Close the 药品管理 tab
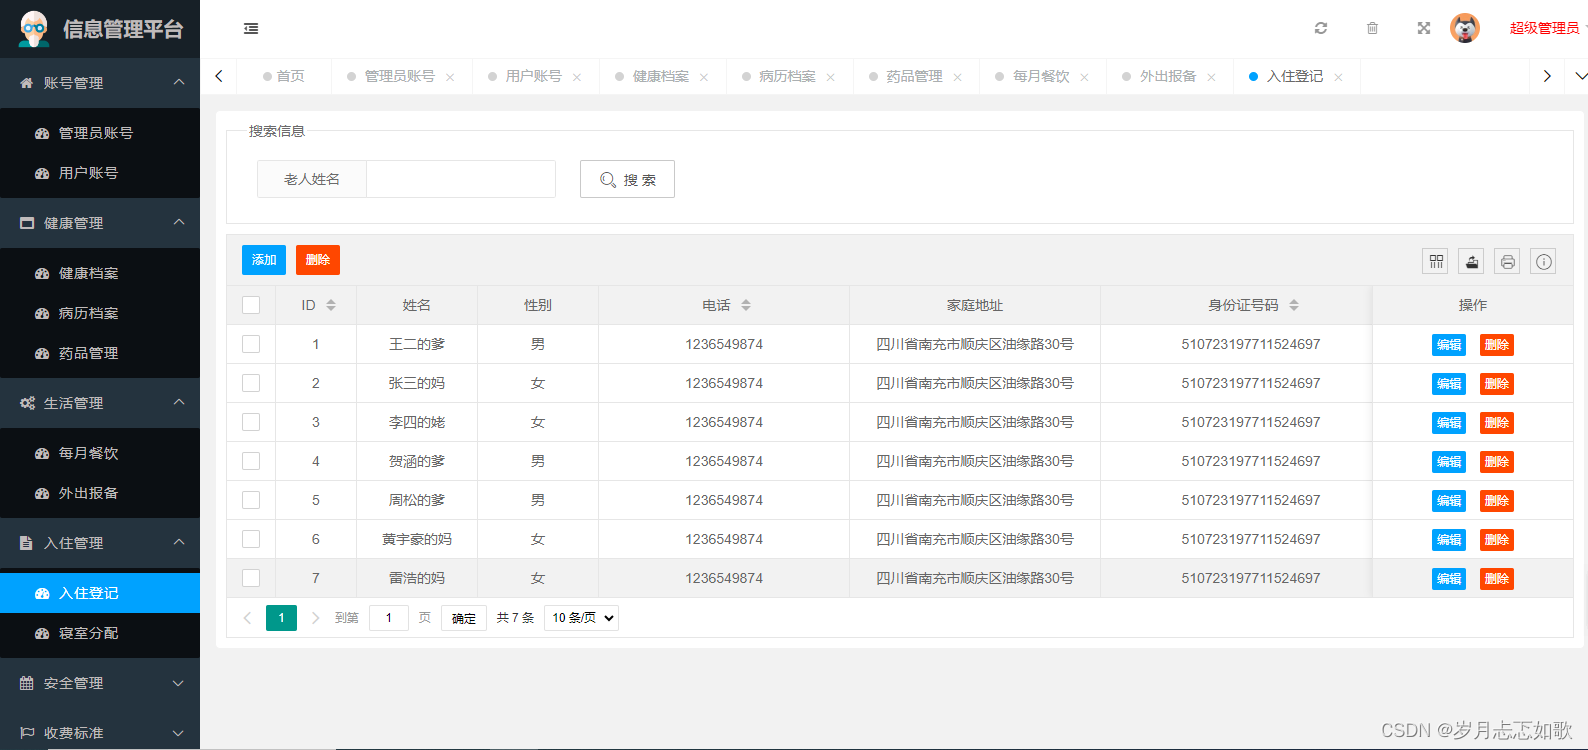This screenshot has width=1588, height=750. (958, 77)
